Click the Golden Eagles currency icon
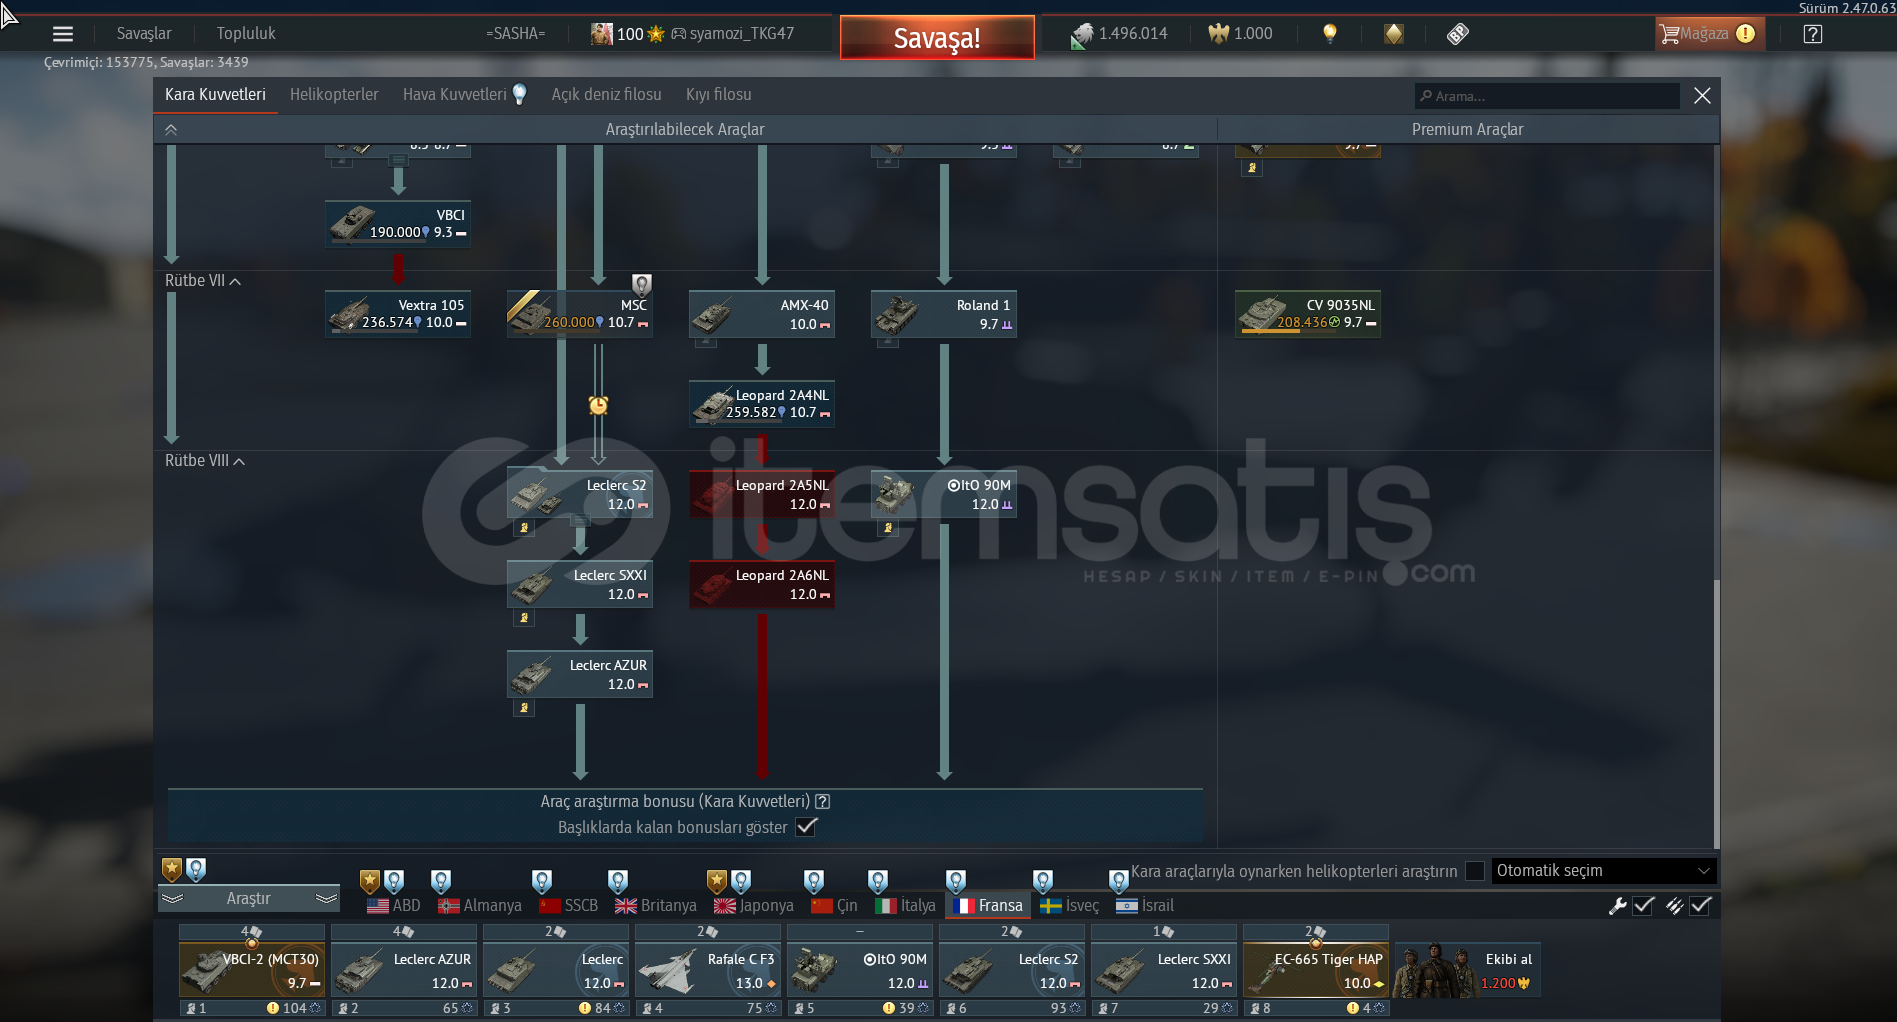1897x1022 pixels. point(1218,34)
